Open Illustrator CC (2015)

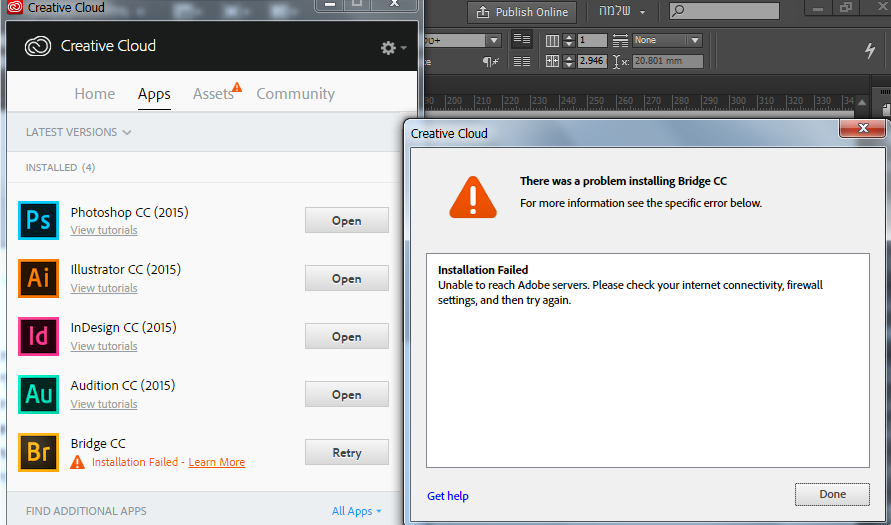pyautogui.click(x=347, y=278)
